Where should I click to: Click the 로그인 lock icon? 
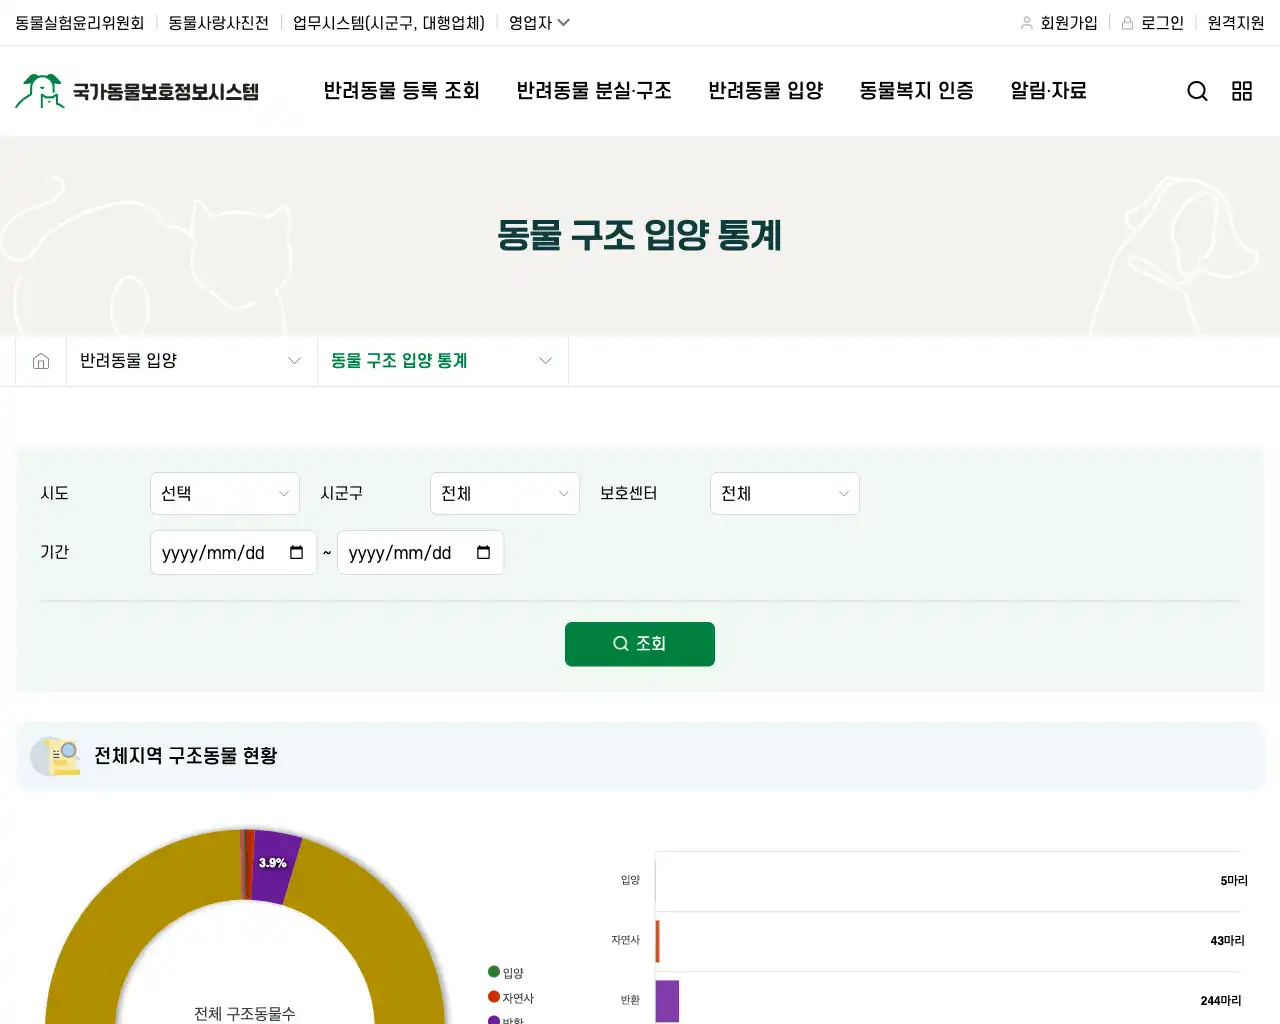[x=1127, y=22]
